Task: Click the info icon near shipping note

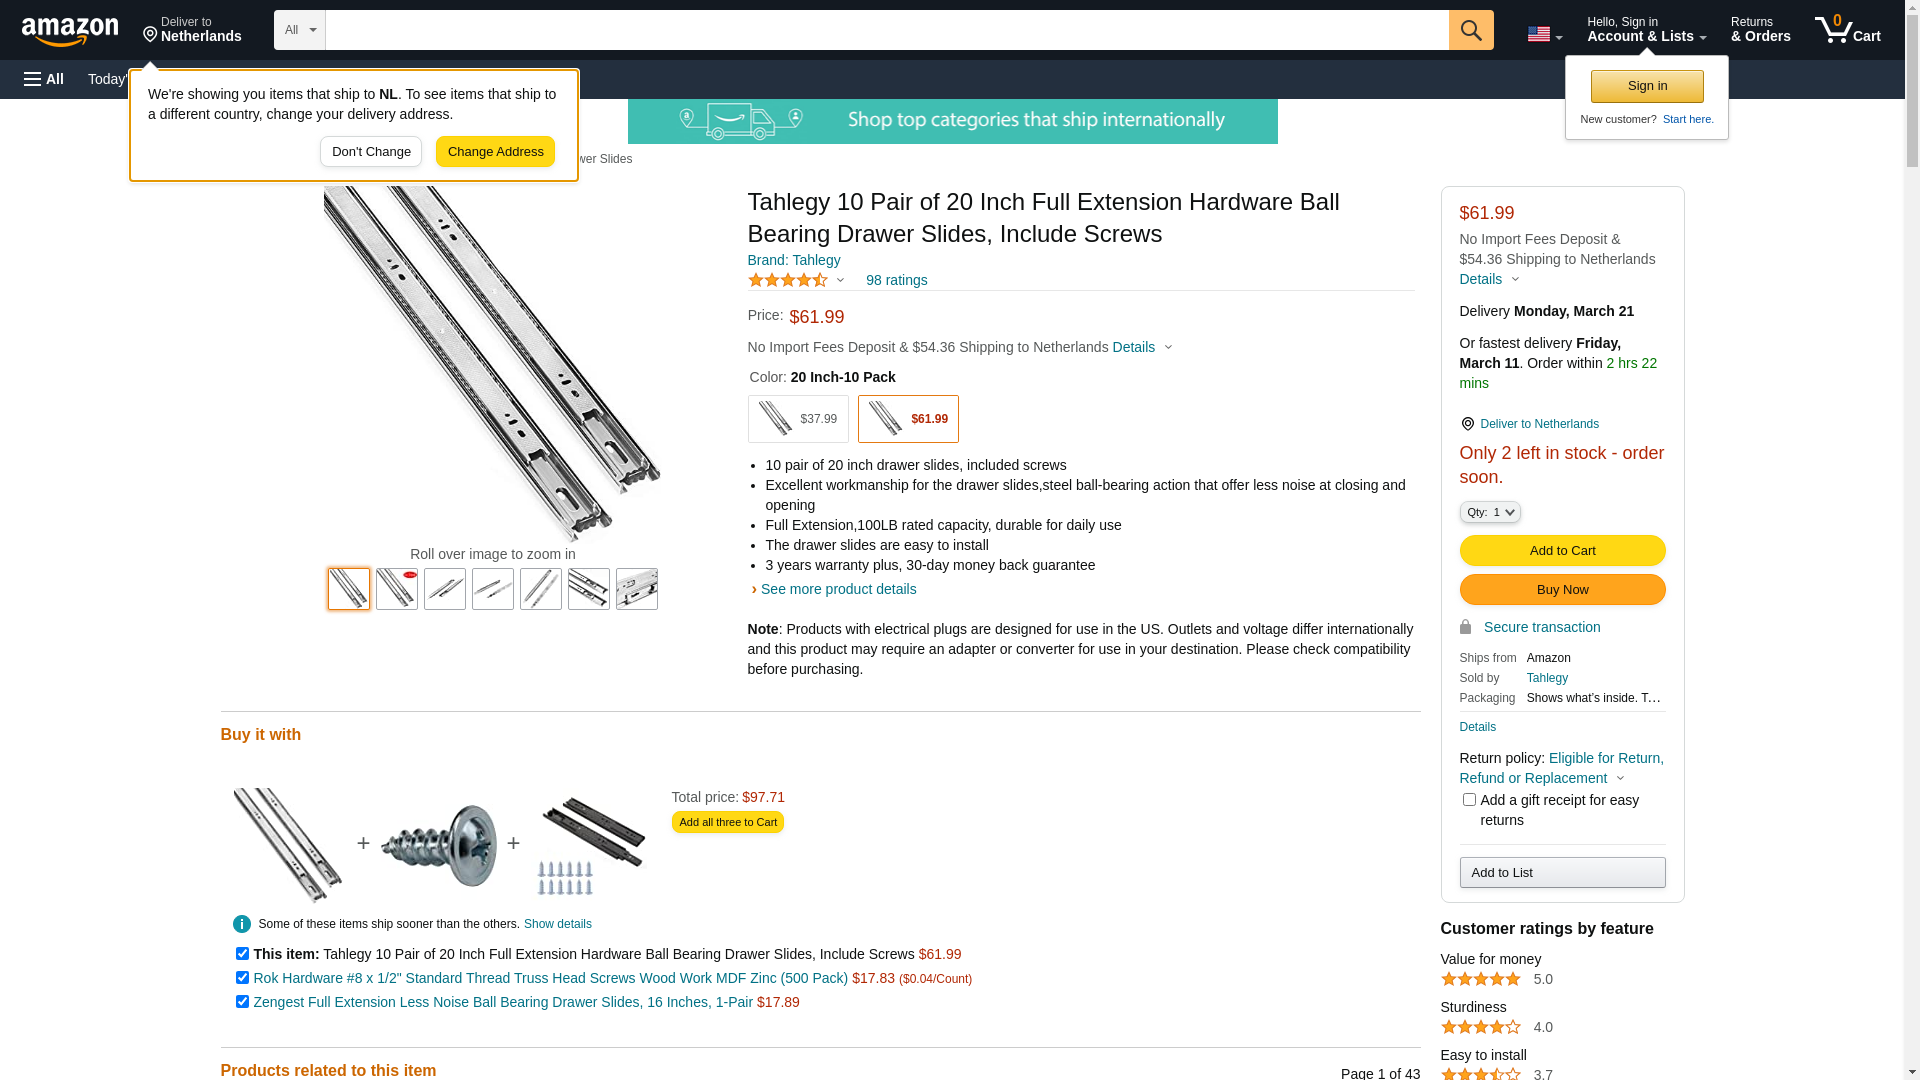Action: point(242,924)
